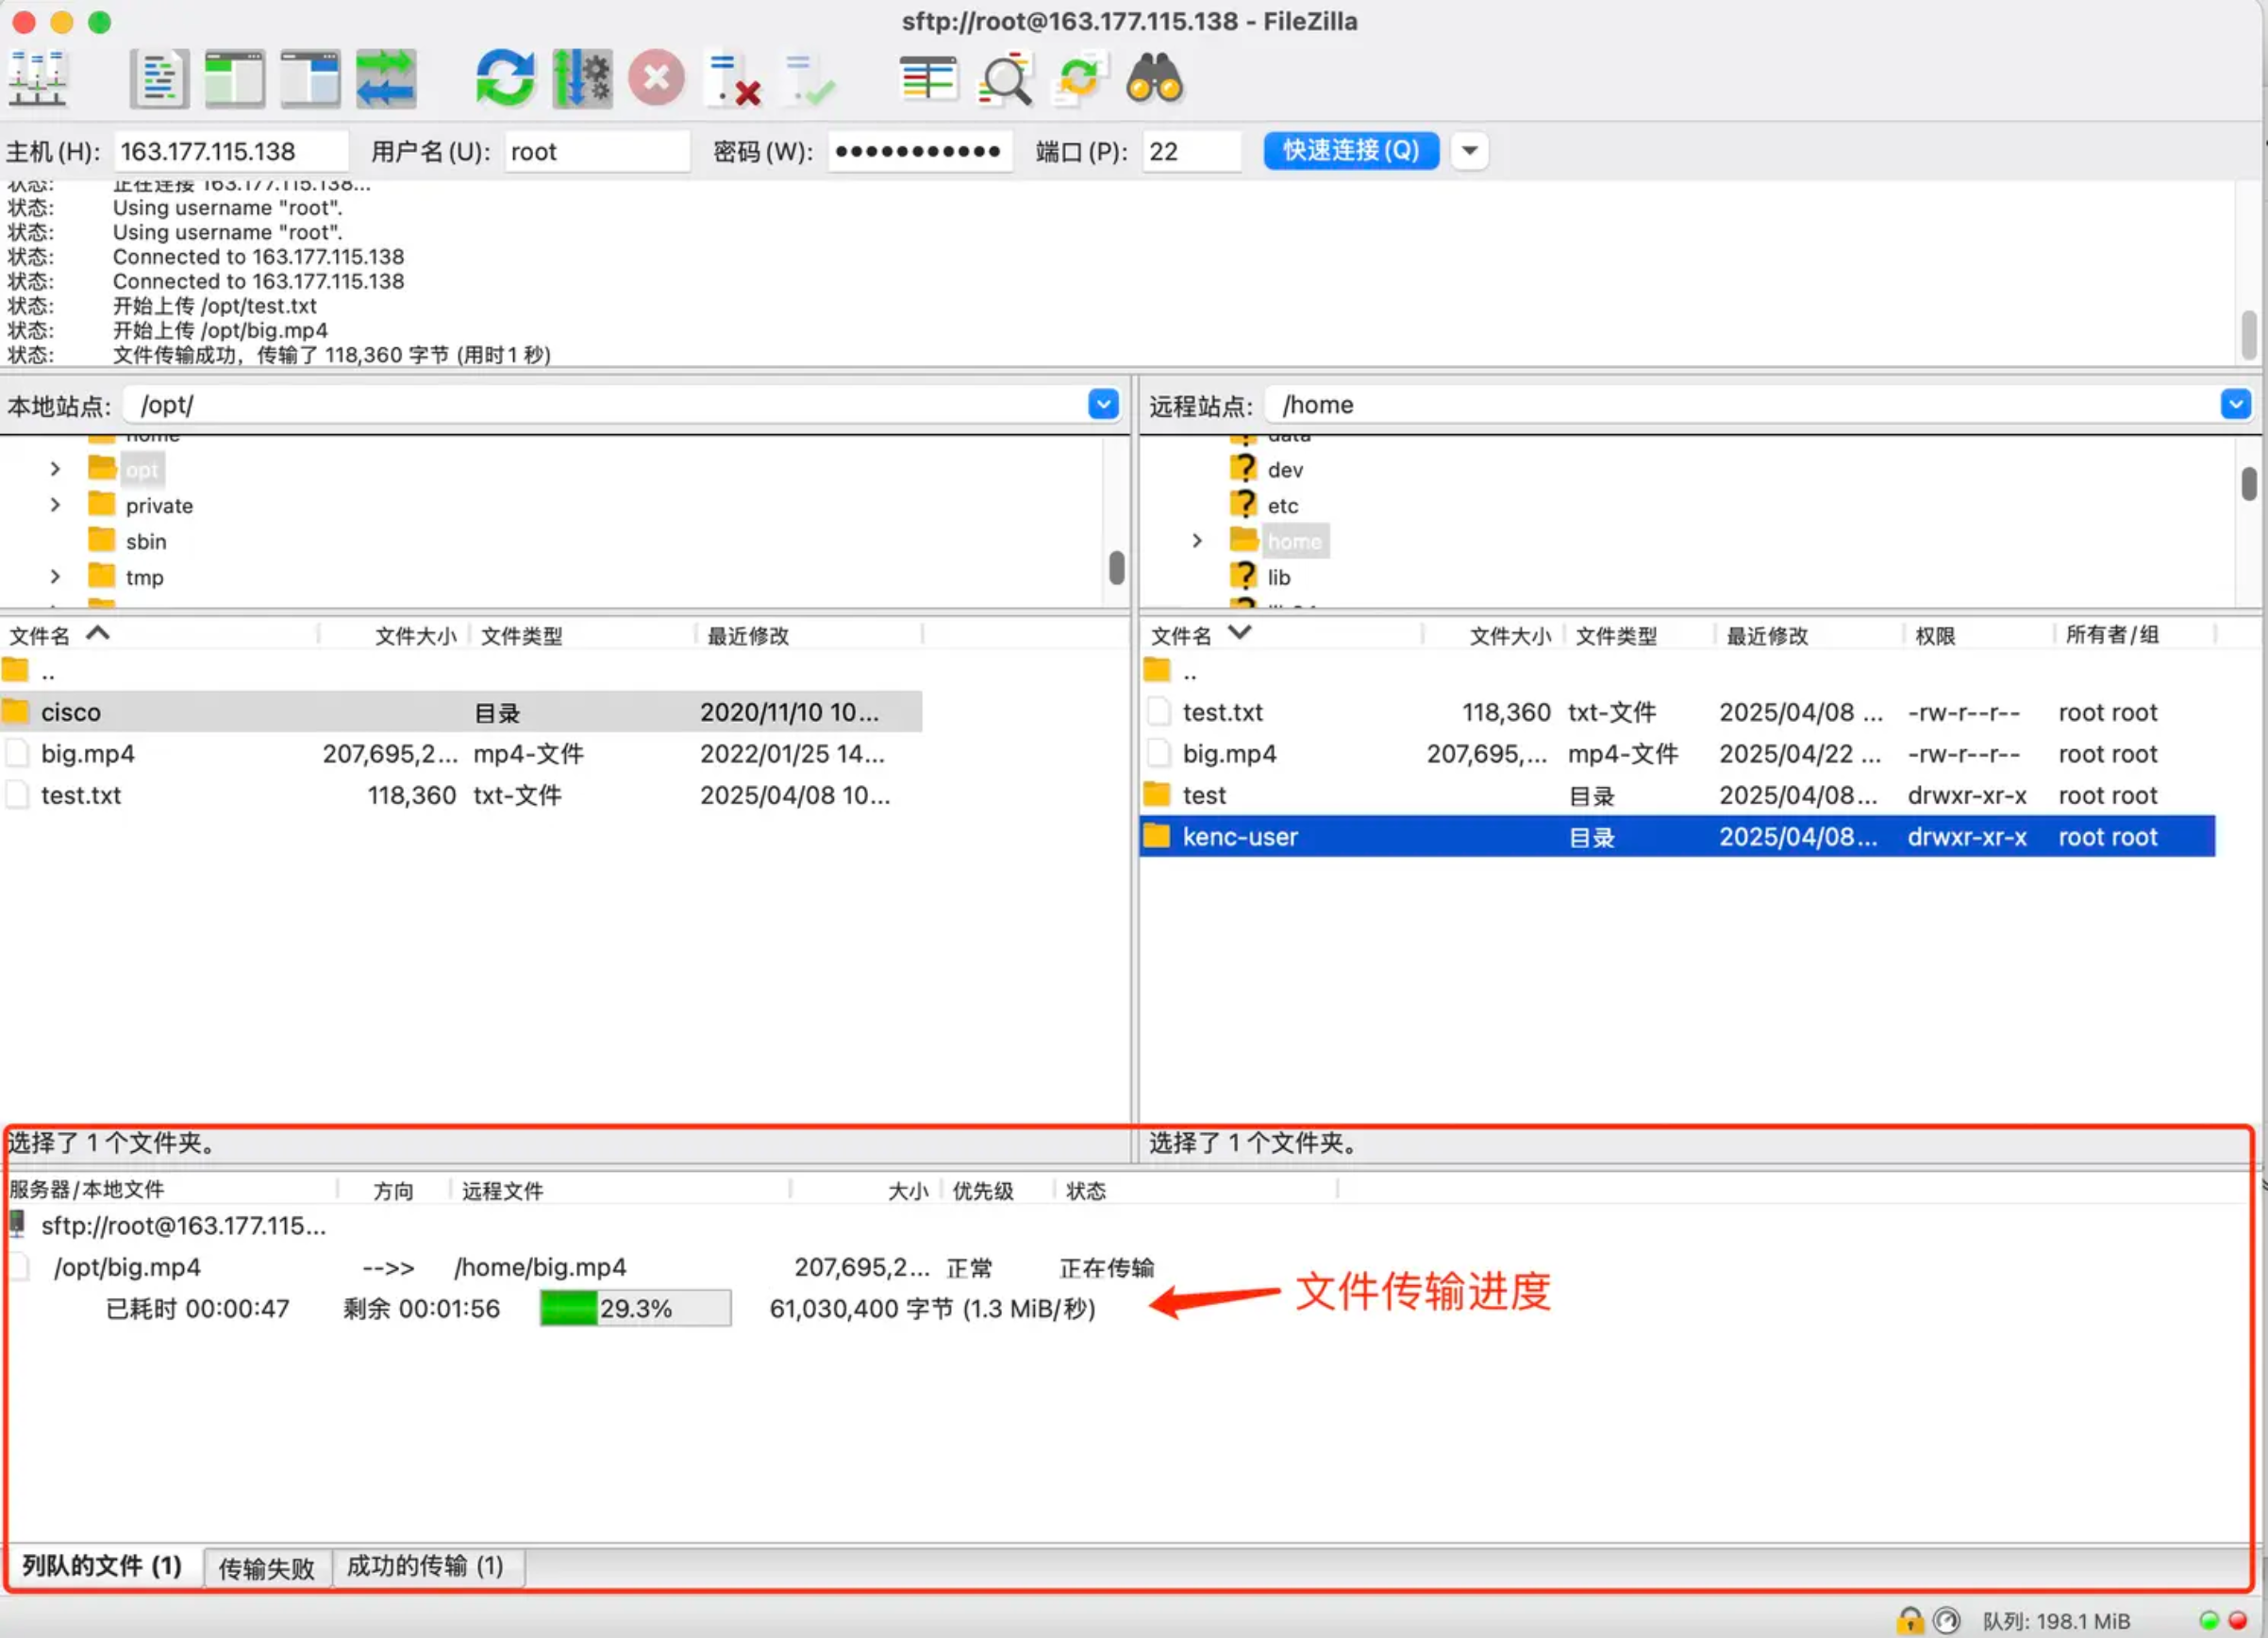Screen dimensions: 2268x1638
Task: Click the 快速连接 quick connect button
Action: [x=1350, y=150]
